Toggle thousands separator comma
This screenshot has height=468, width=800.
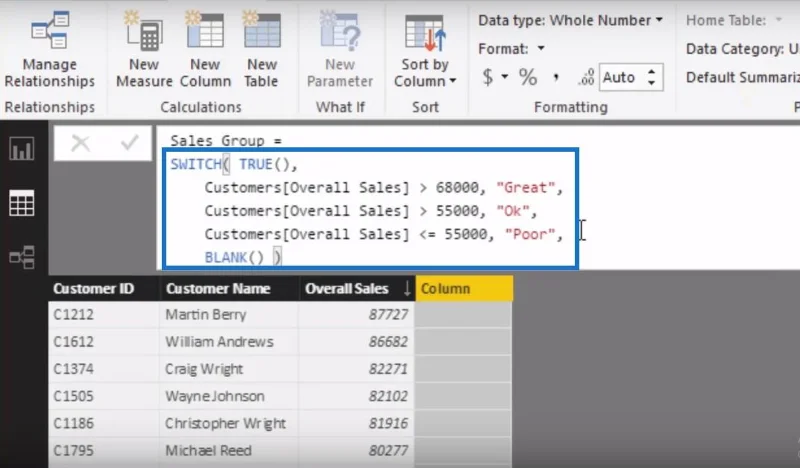point(556,78)
